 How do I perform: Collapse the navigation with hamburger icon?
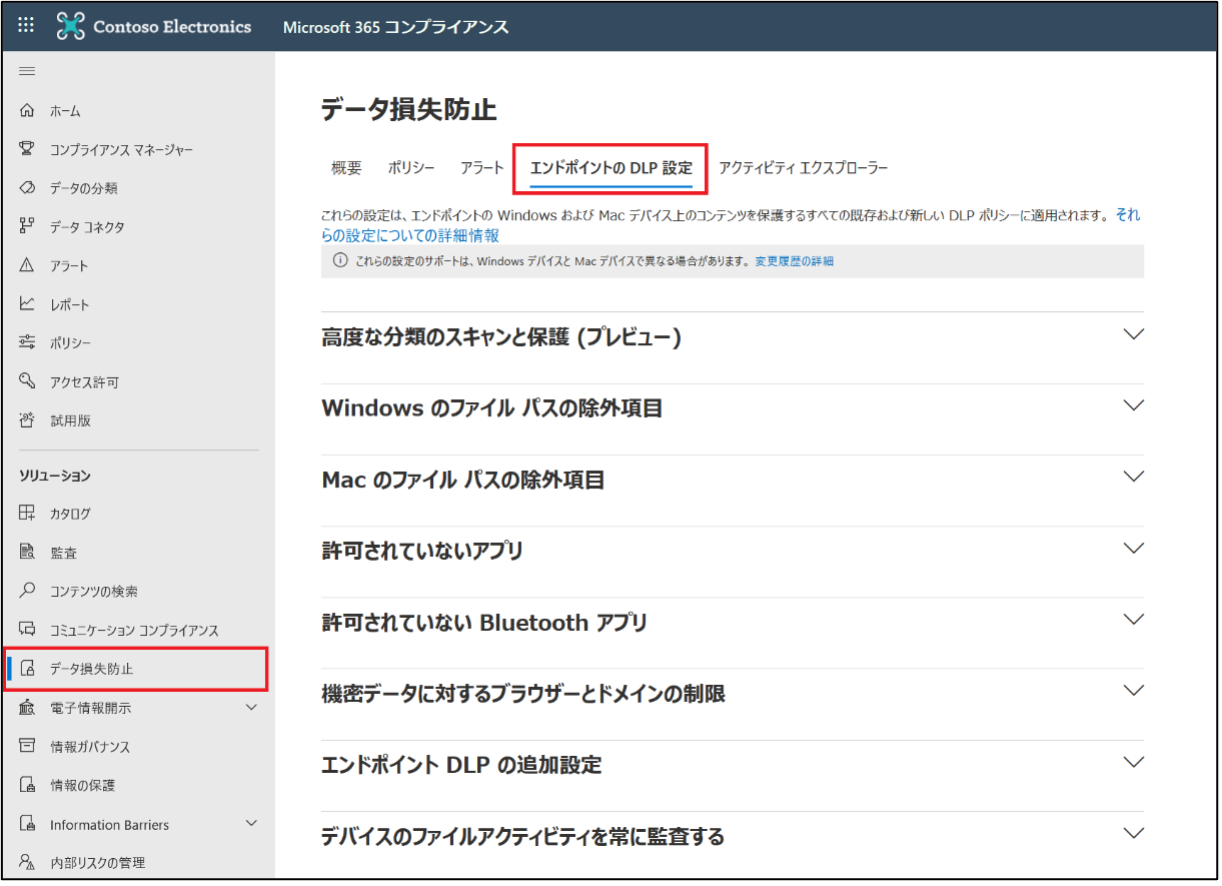click(27, 71)
